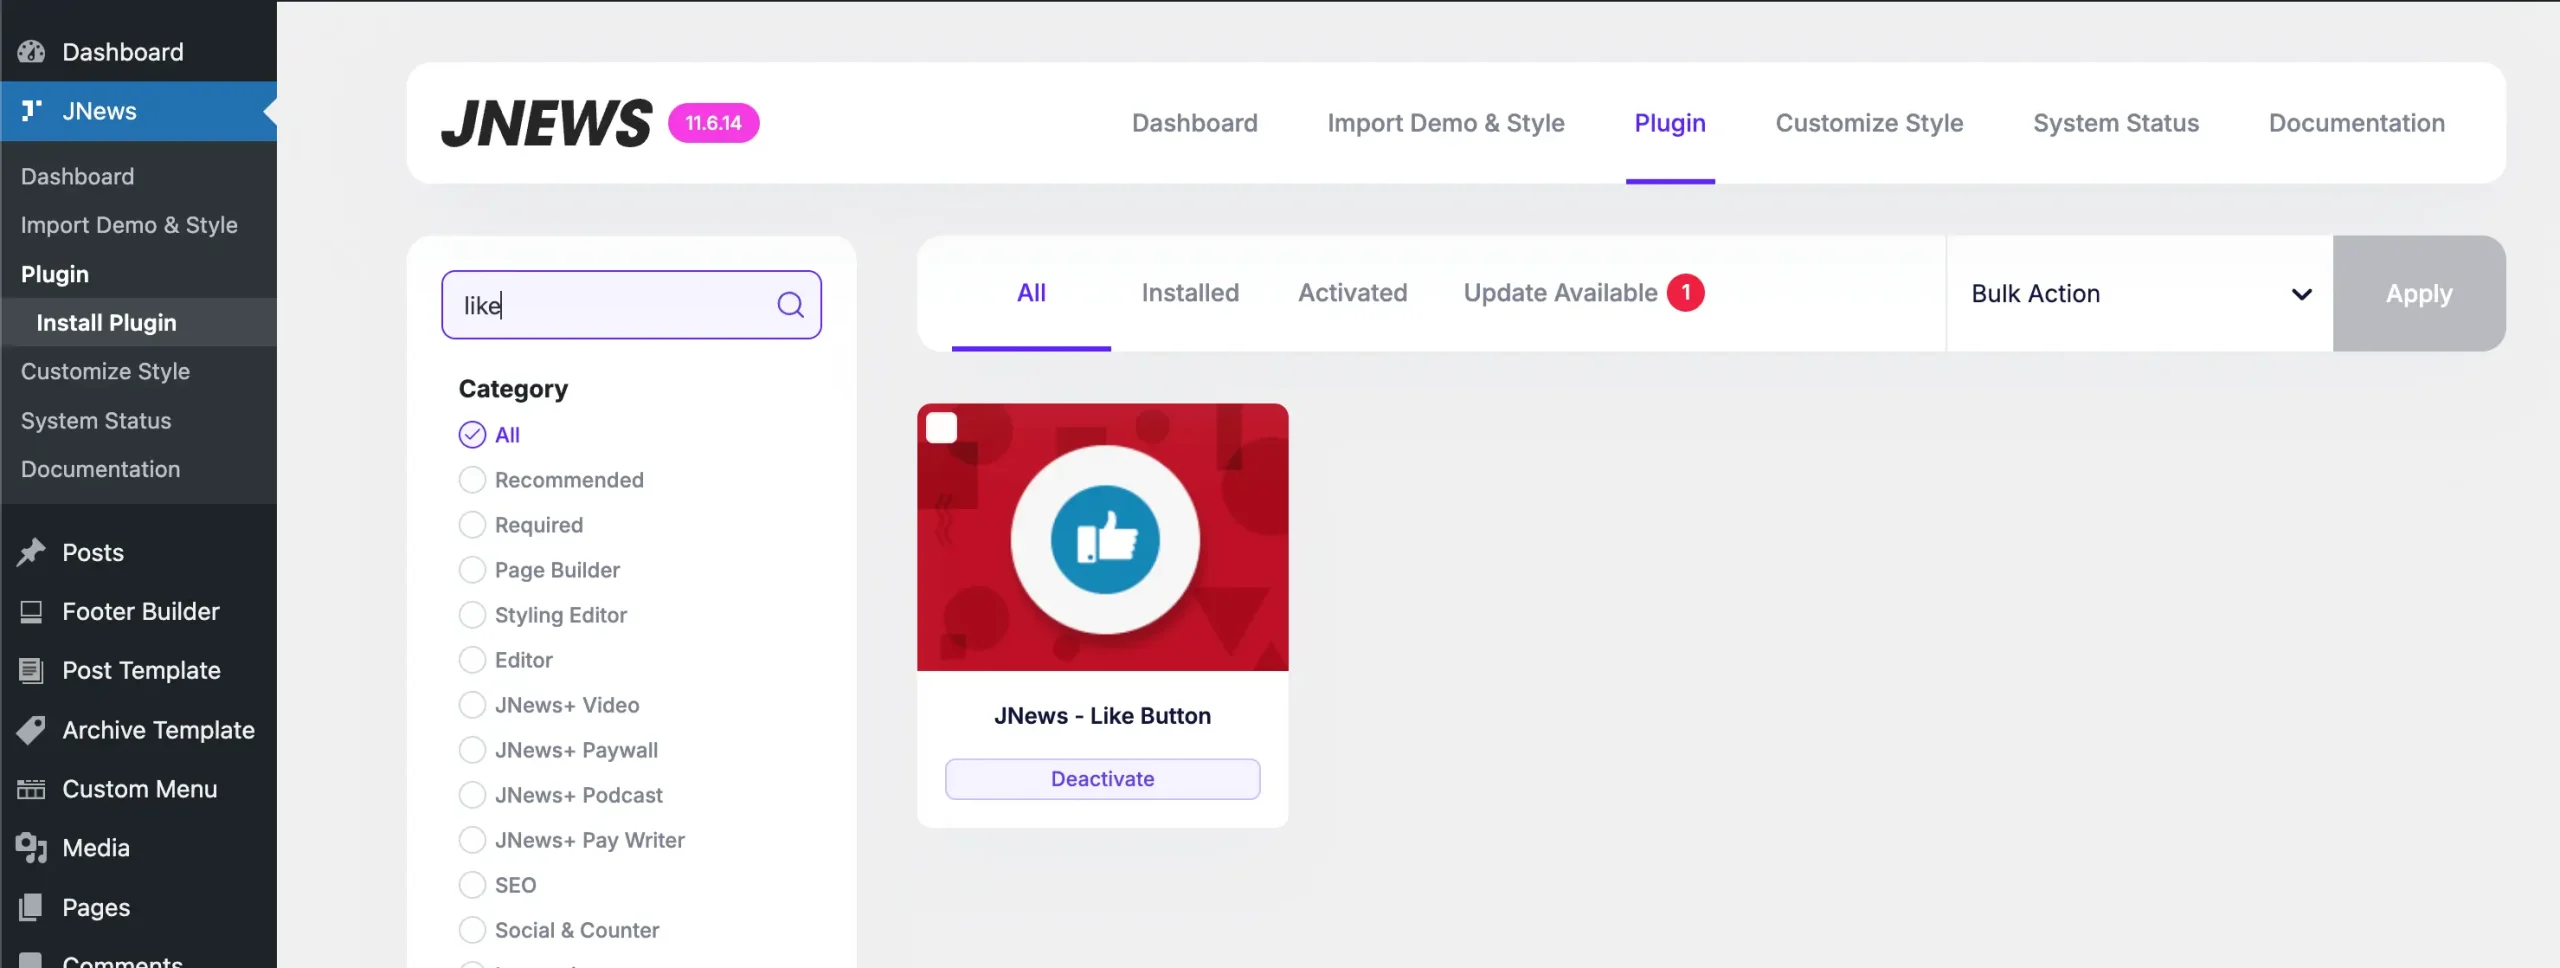Select the Page Builder category radio
The height and width of the screenshot is (968, 2560).
[x=472, y=570]
